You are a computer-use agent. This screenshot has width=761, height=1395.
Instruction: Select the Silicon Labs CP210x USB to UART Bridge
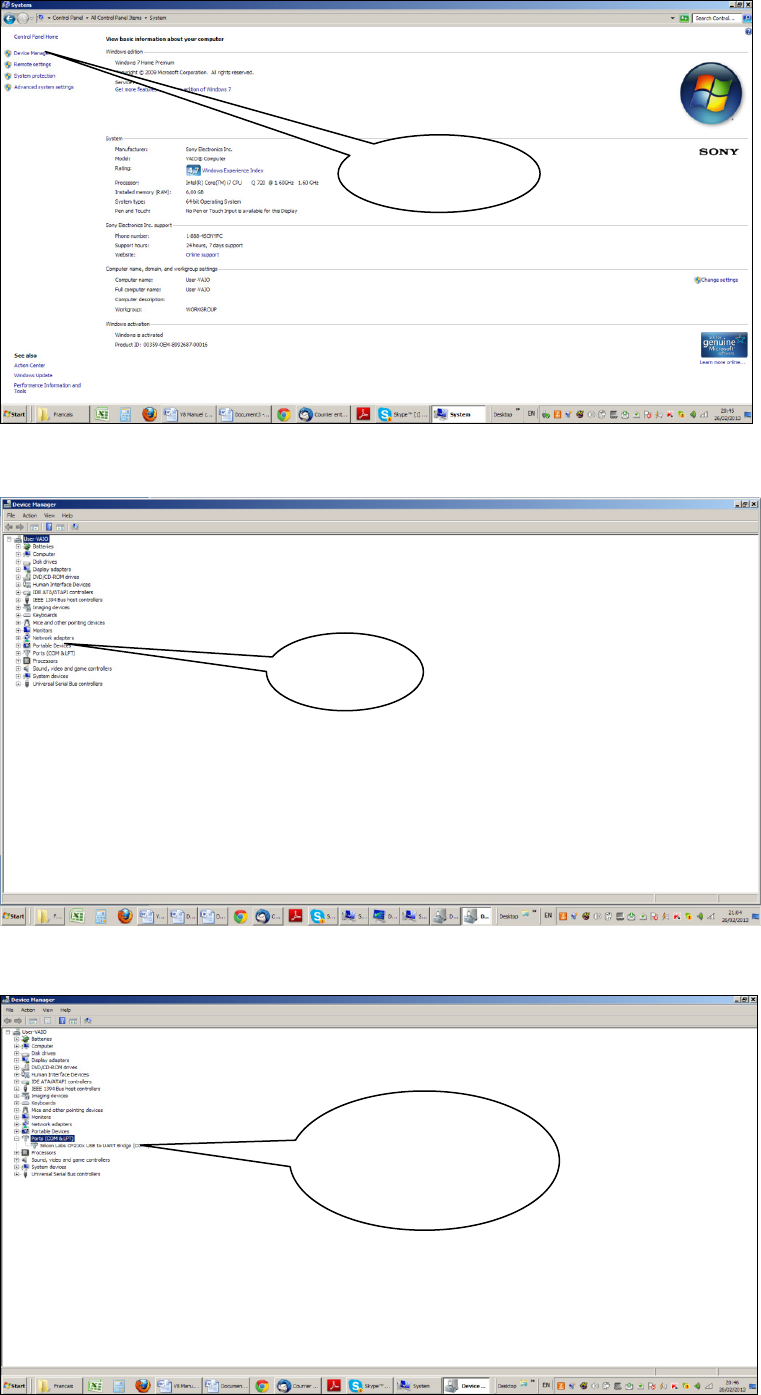(88, 1145)
